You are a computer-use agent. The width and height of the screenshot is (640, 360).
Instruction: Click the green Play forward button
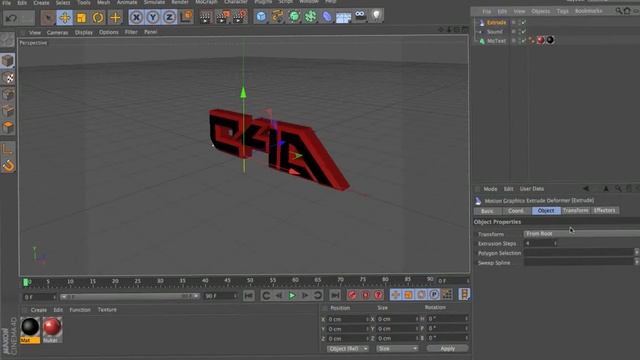(292, 295)
